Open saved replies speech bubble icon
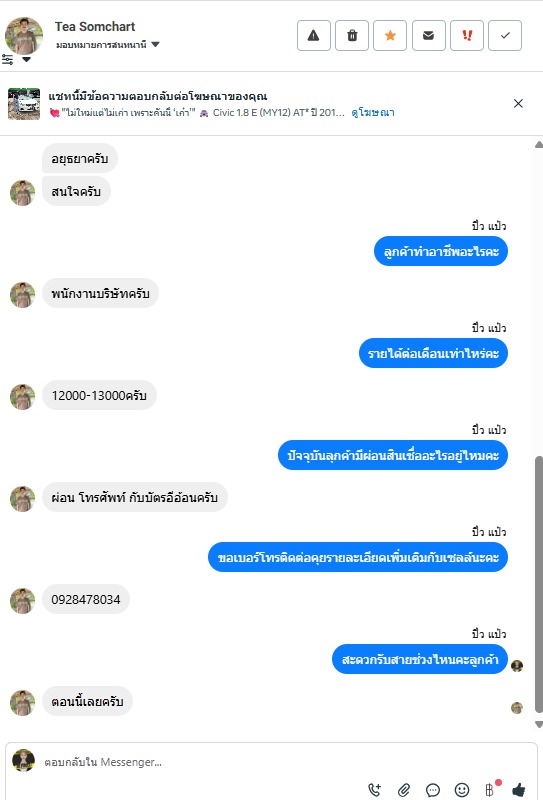Image resolution: width=543 pixels, height=800 pixels. (x=433, y=790)
